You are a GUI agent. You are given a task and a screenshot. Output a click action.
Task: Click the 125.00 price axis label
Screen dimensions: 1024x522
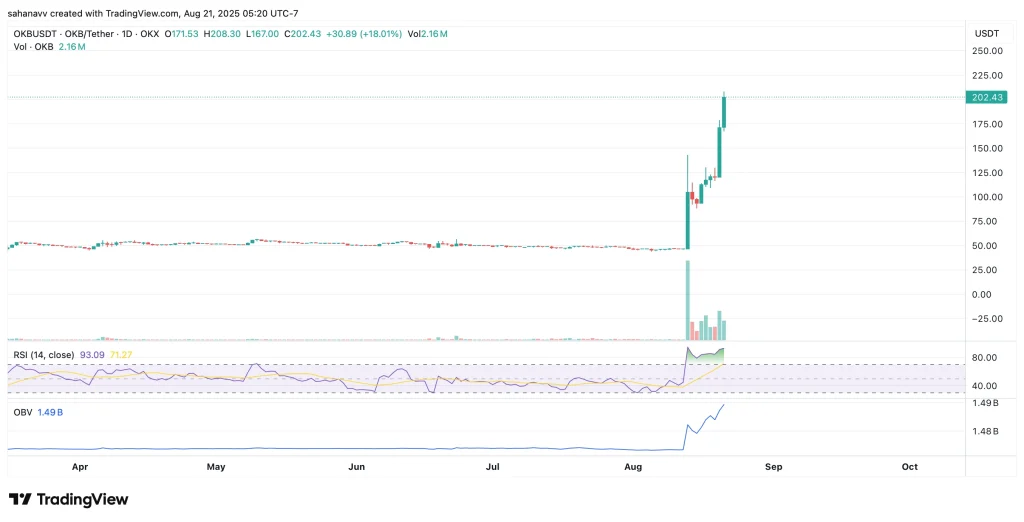(987, 173)
